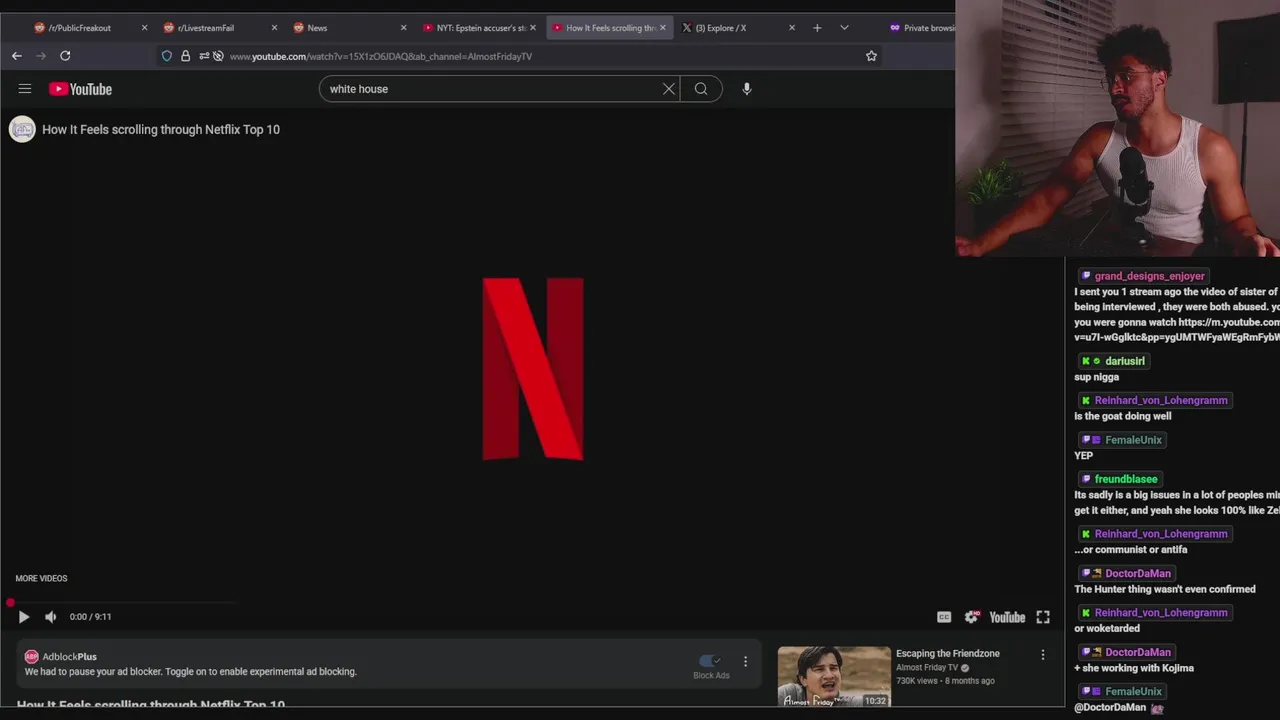Toggle closed captions in the player
This screenshot has width=1280, height=720.
pos(943,617)
